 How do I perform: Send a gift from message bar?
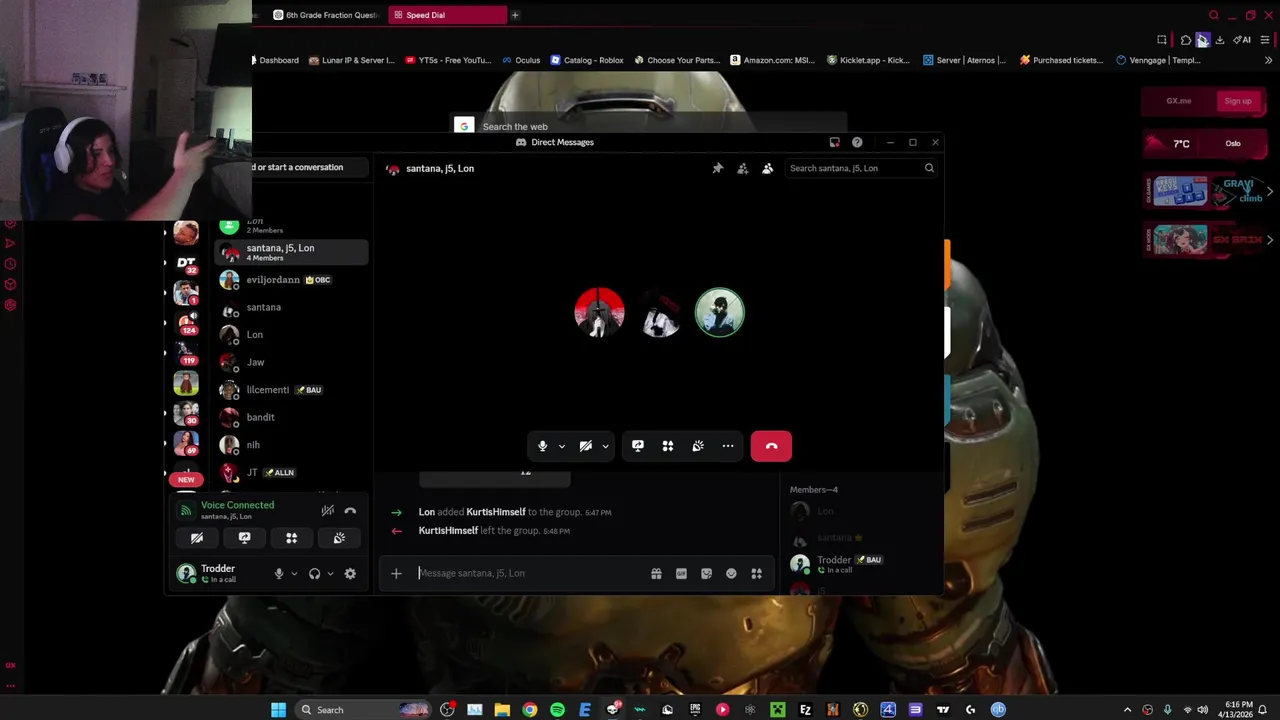(656, 573)
